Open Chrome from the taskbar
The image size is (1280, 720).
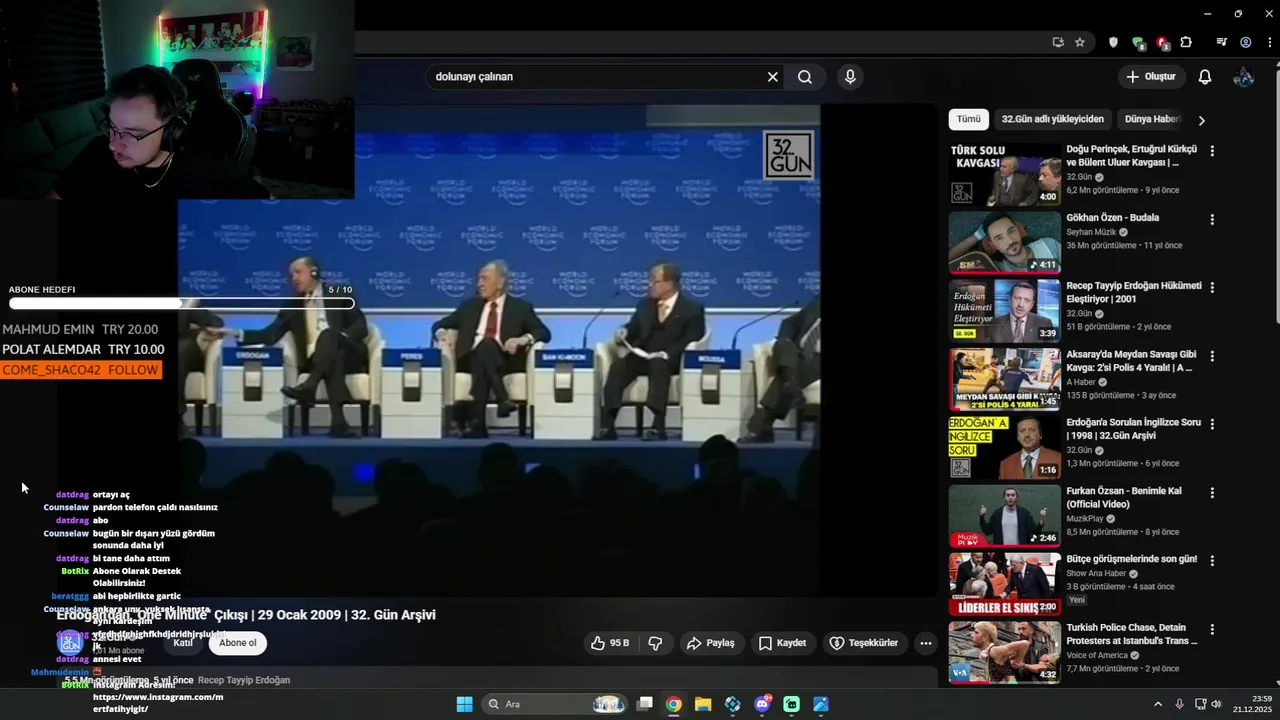tap(674, 704)
